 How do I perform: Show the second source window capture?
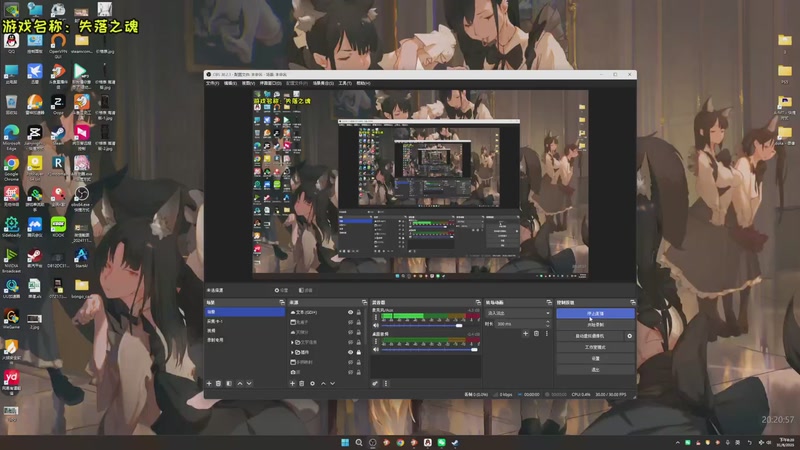click(351, 322)
